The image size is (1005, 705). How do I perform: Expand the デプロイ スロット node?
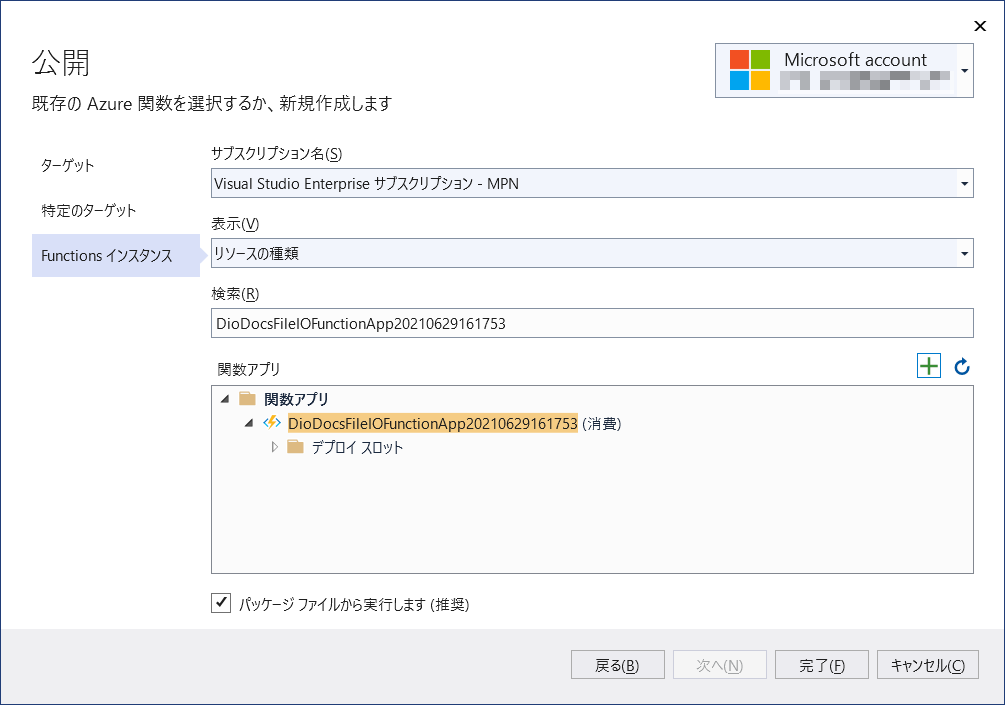274,447
